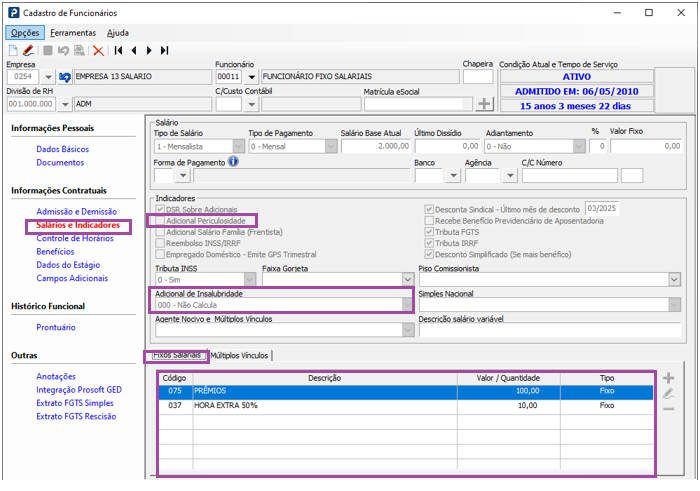Click the new record page icon

[13, 50]
